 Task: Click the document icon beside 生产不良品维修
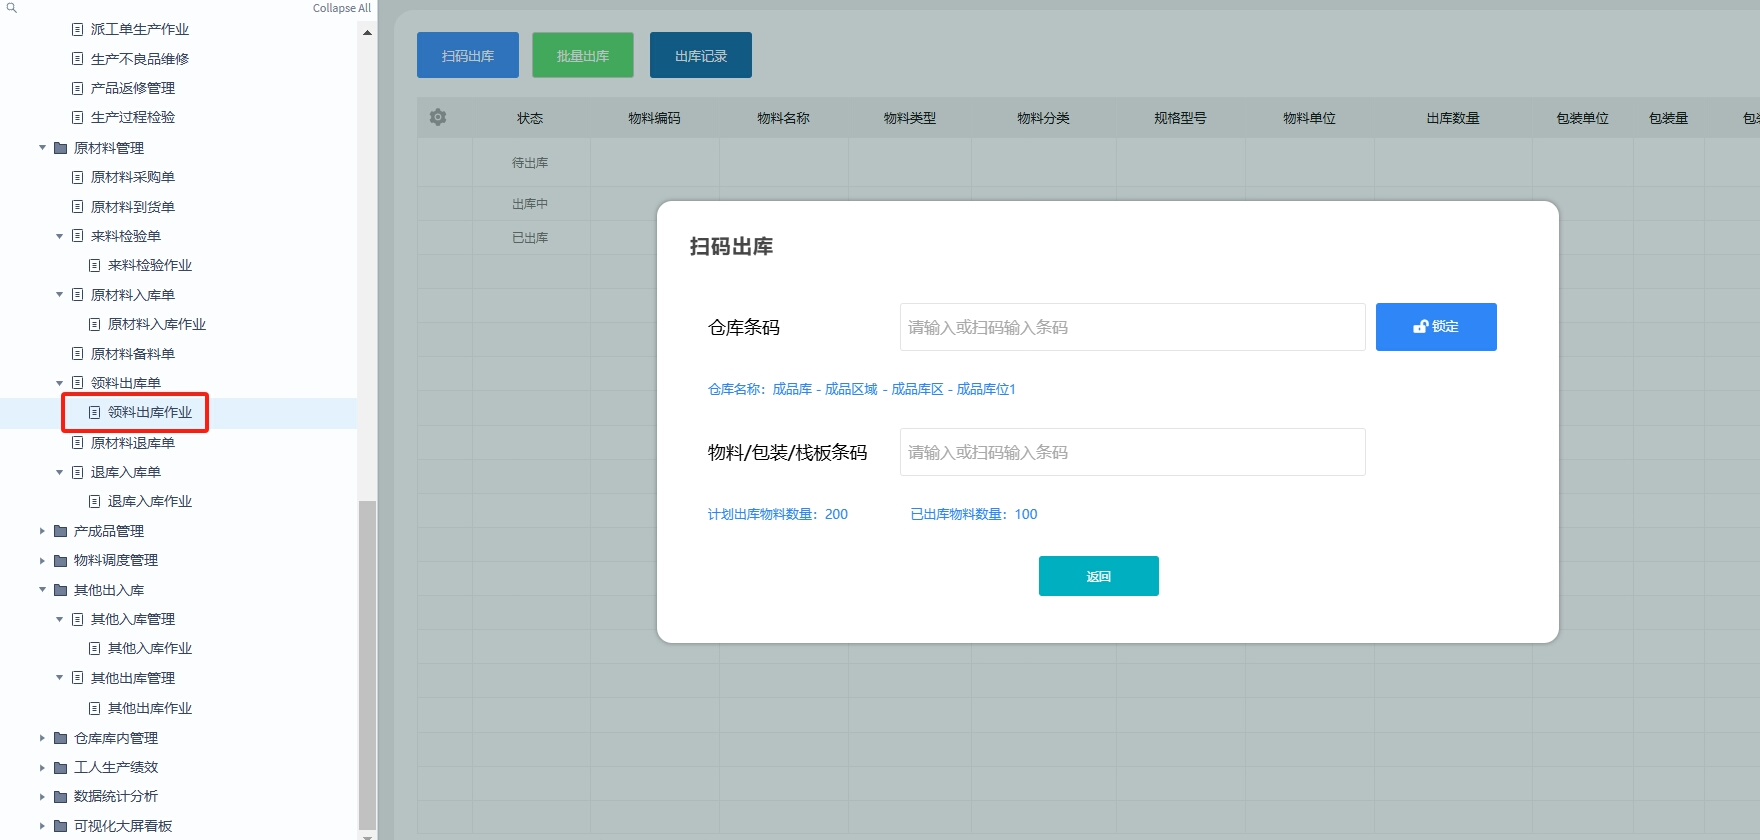tap(78, 59)
